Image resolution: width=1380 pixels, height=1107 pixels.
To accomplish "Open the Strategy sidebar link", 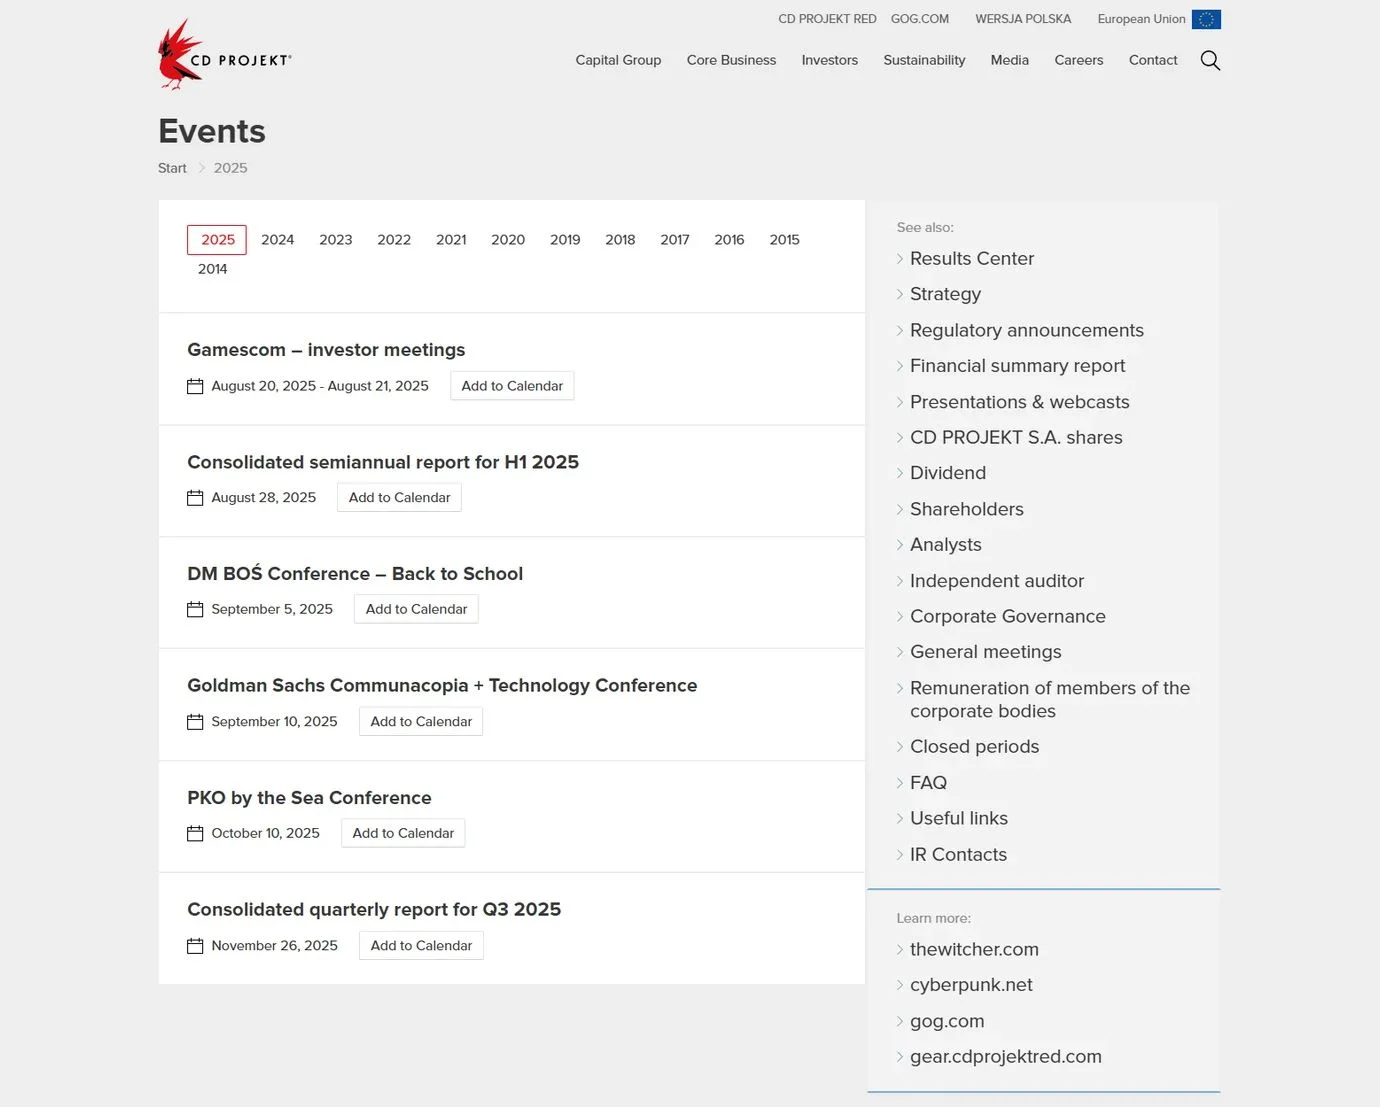I will (945, 294).
